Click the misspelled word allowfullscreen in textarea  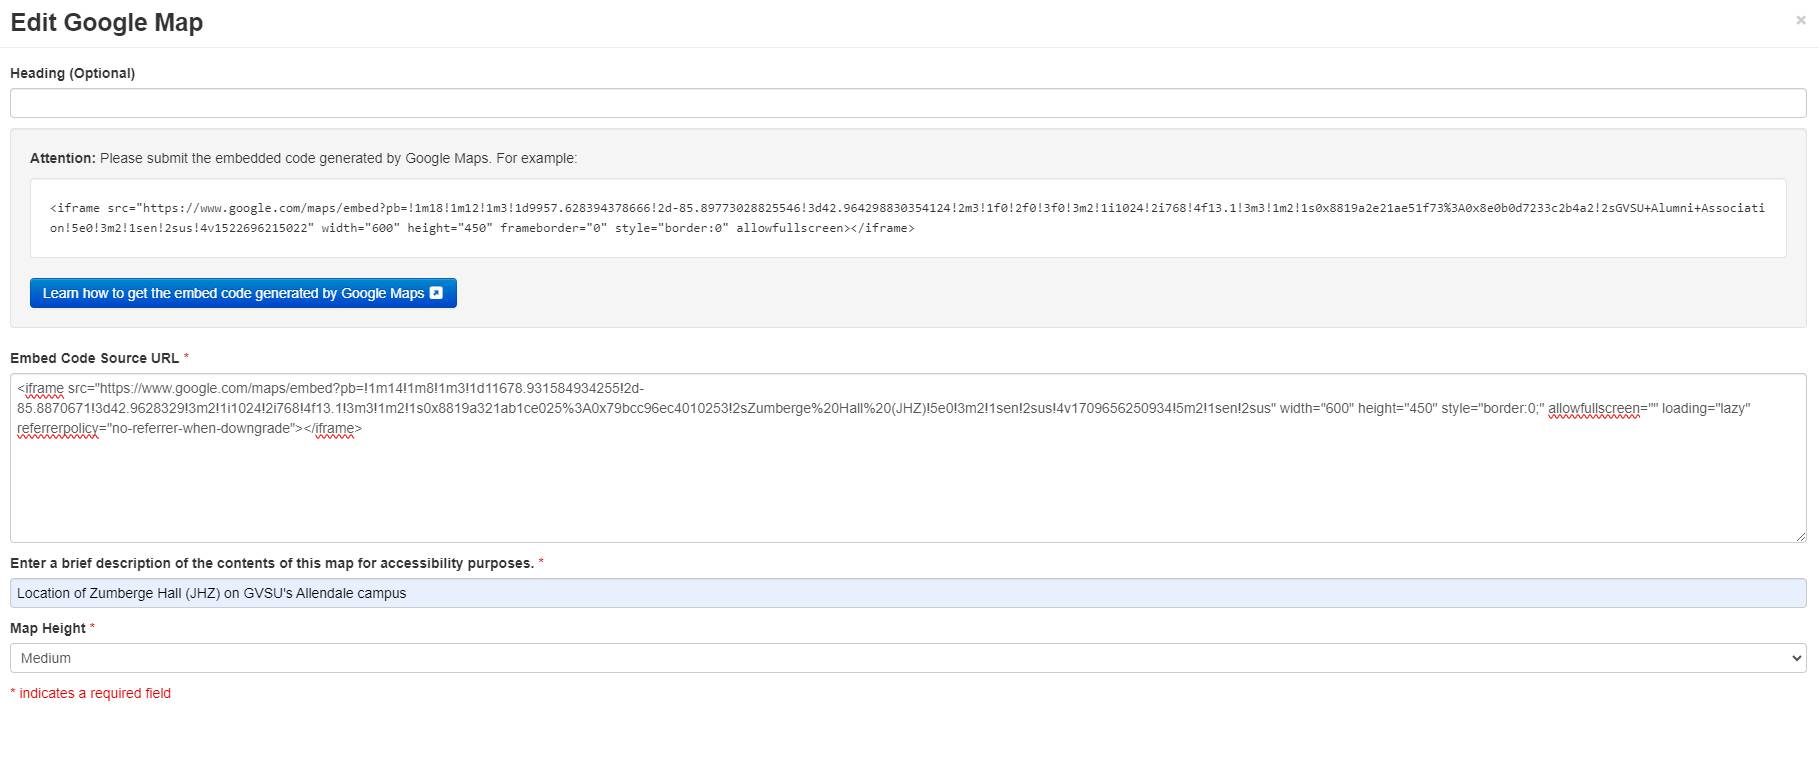click(1593, 409)
